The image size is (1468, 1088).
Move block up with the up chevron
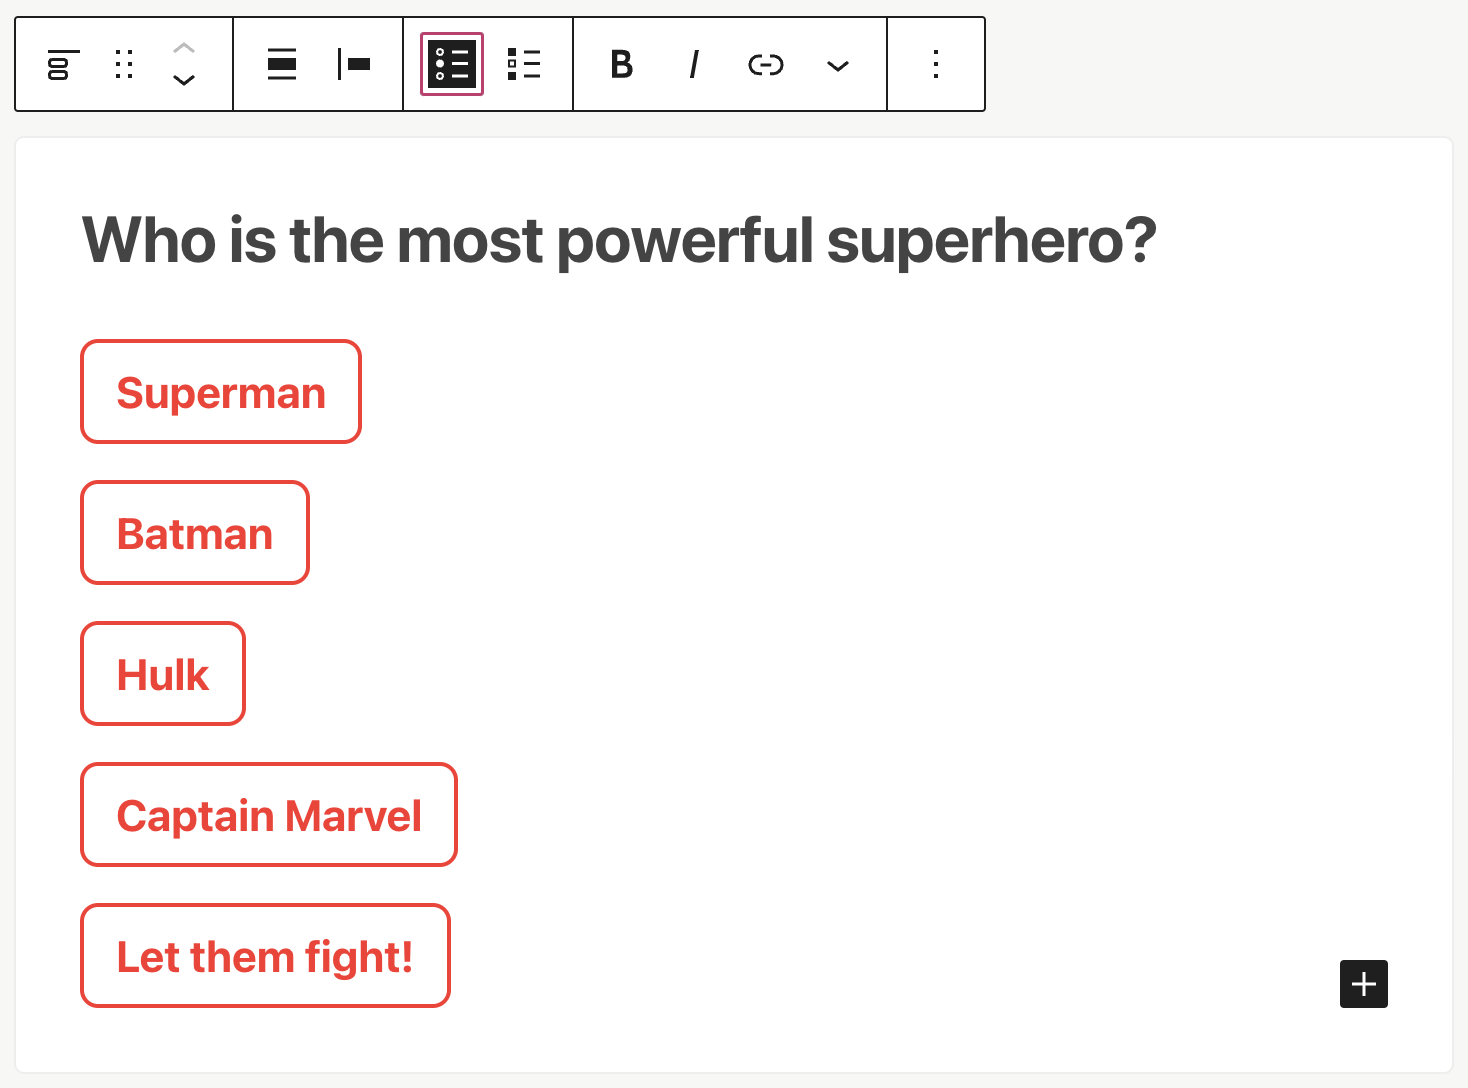[x=184, y=48]
